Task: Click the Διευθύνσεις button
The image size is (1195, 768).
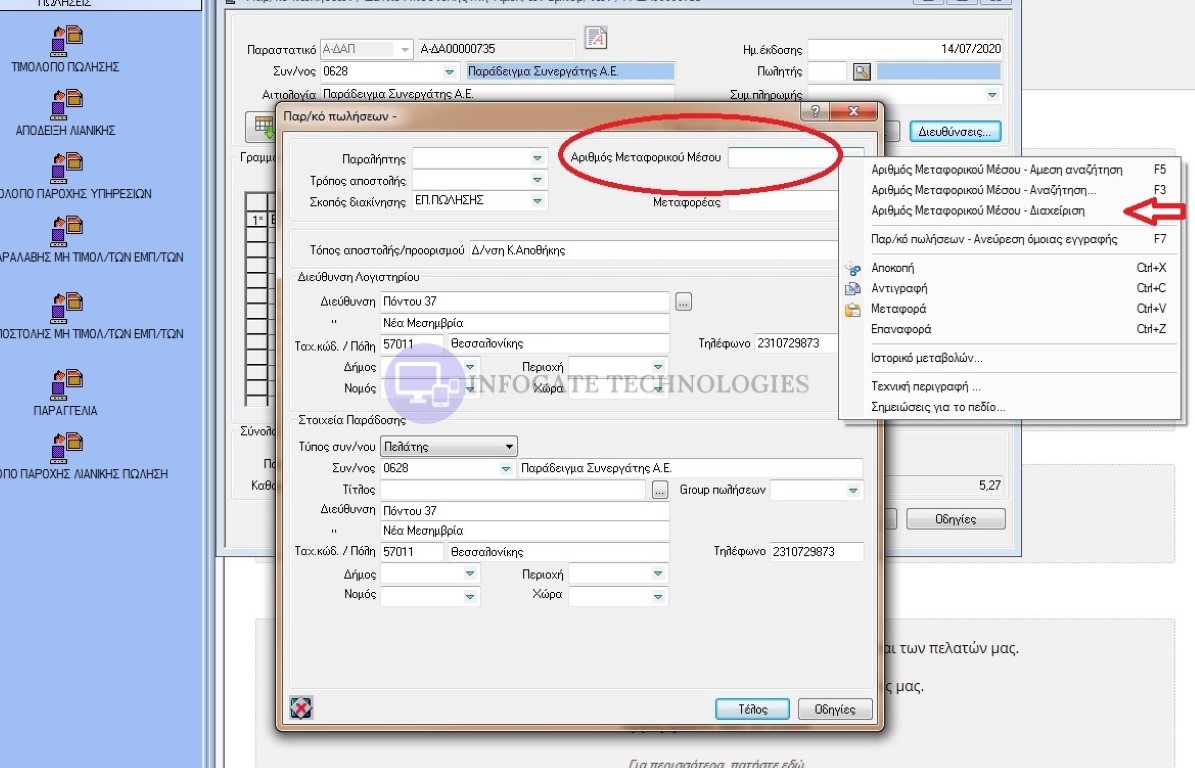Action: point(955,131)
